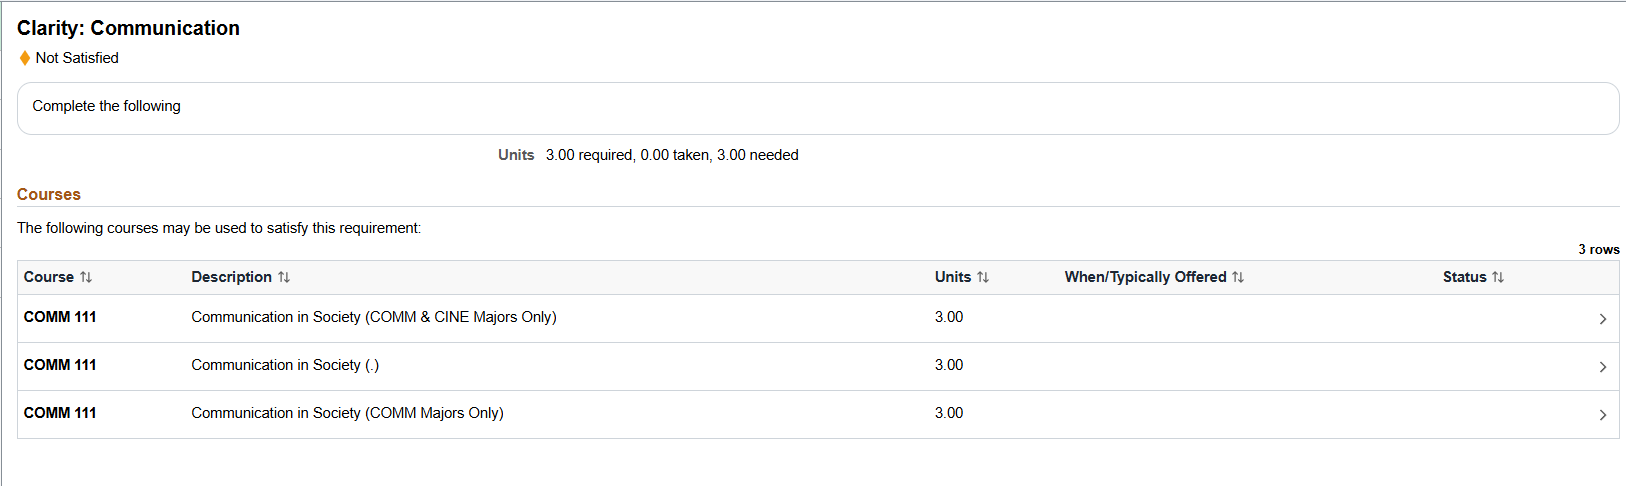This screenshot has height=486, width=1626.
Task: Click the units required summary text
Action: coord(672,155)
